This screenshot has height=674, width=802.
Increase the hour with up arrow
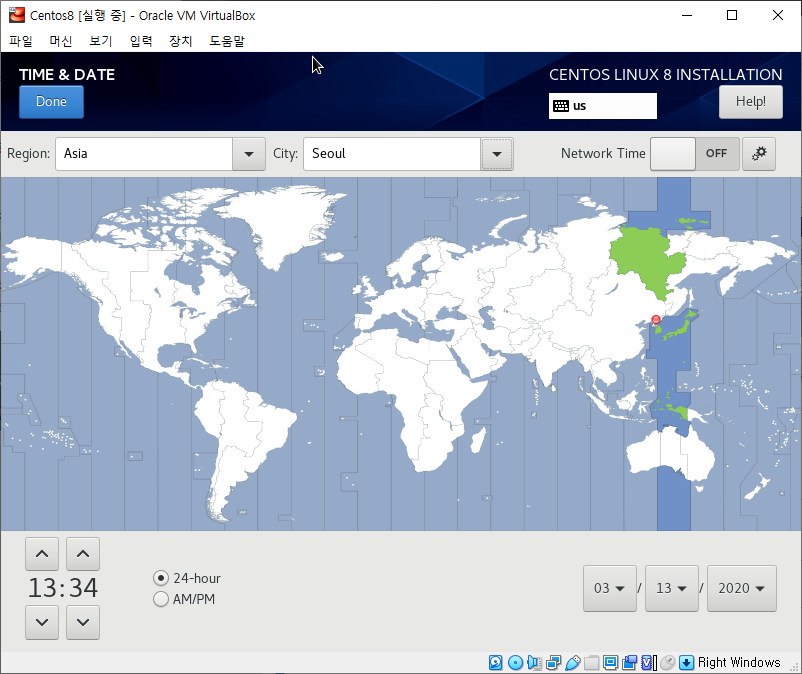point(42,554)
